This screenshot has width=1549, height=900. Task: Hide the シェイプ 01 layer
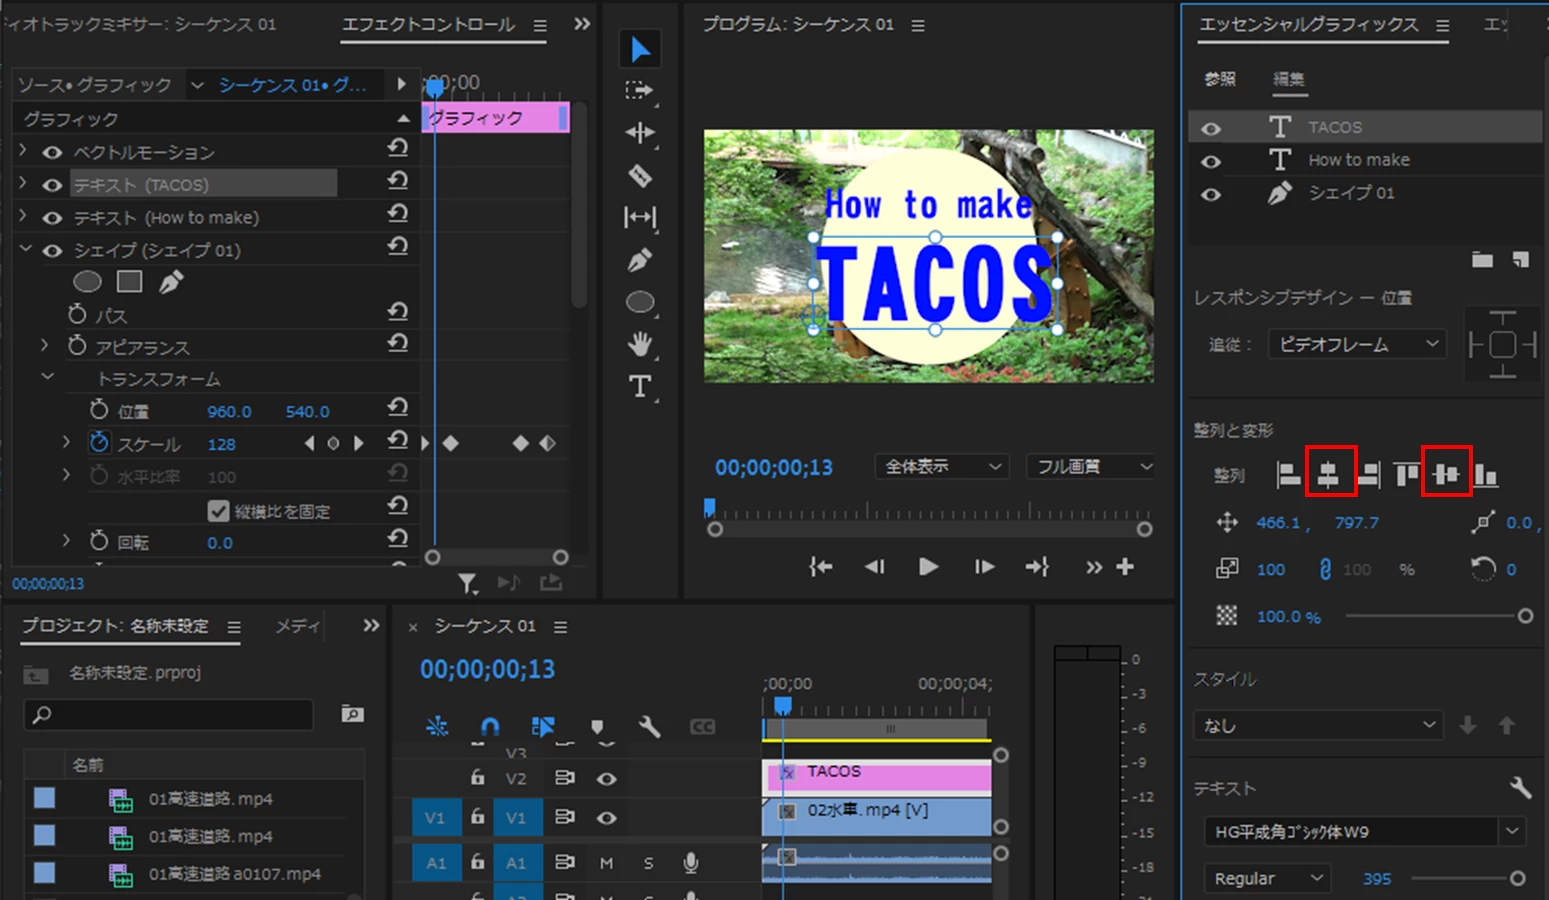tap(1210, 194)
